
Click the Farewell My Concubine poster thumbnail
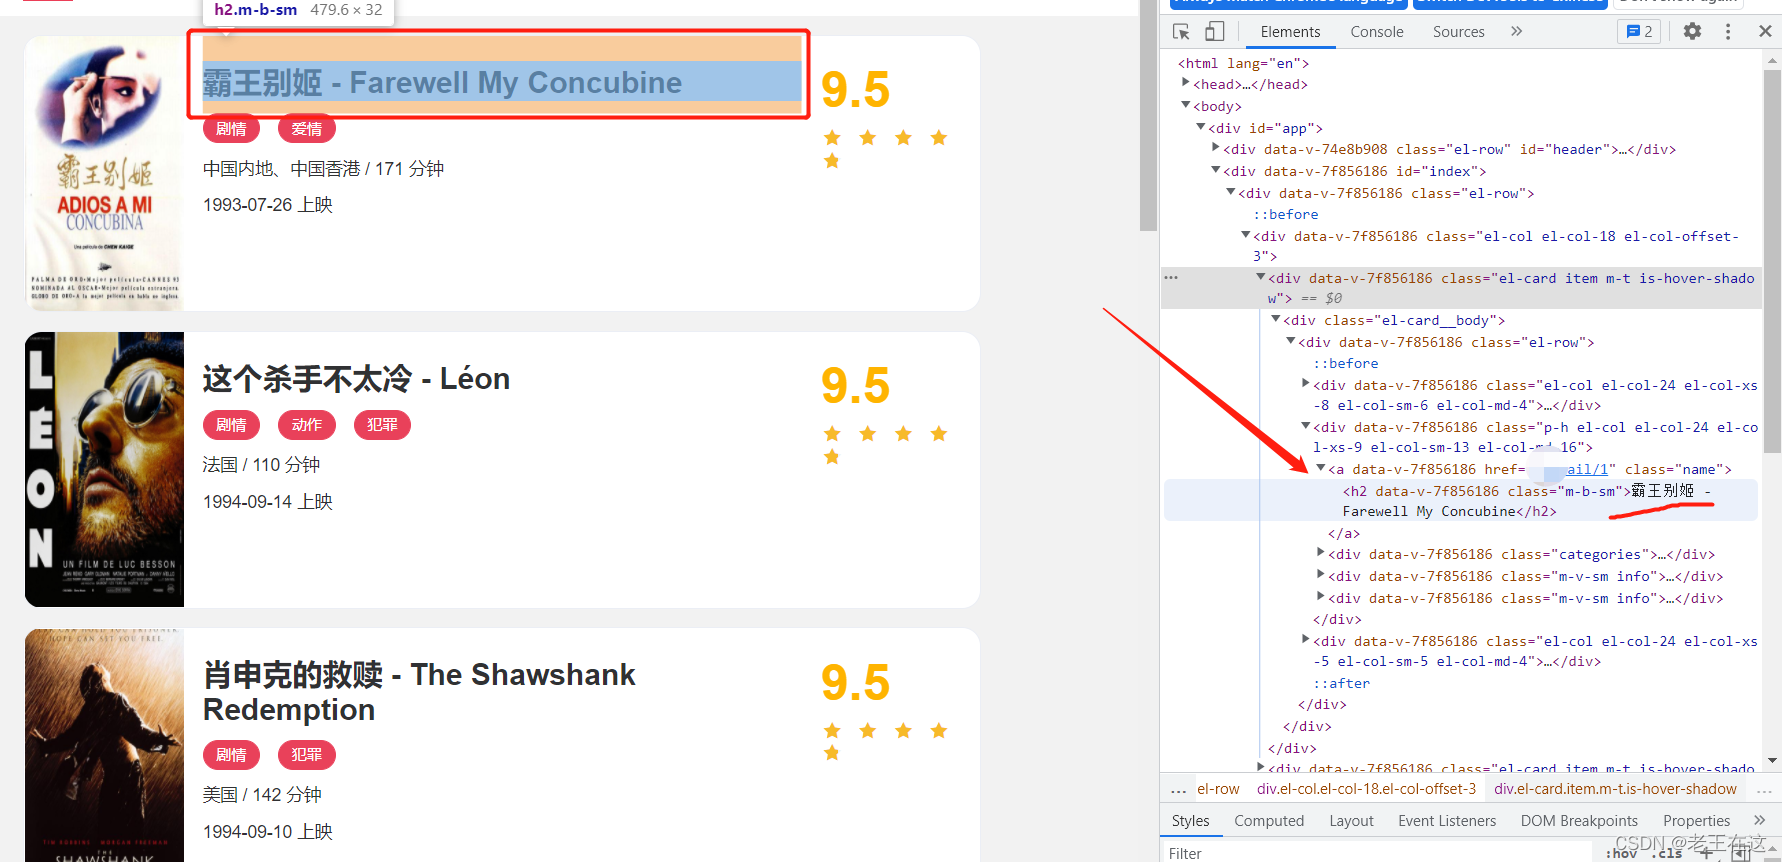click(104, 173)
